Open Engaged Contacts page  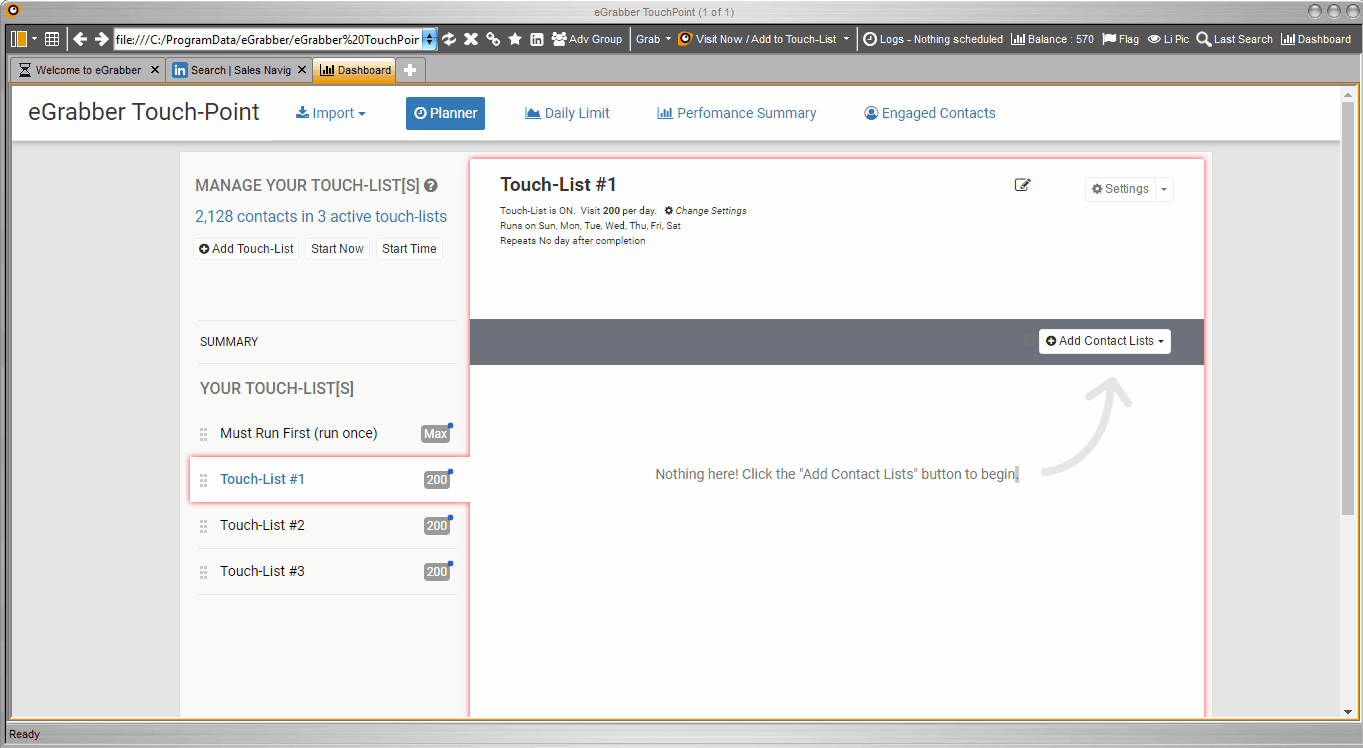pyautogui.click(x=930, y=113)
